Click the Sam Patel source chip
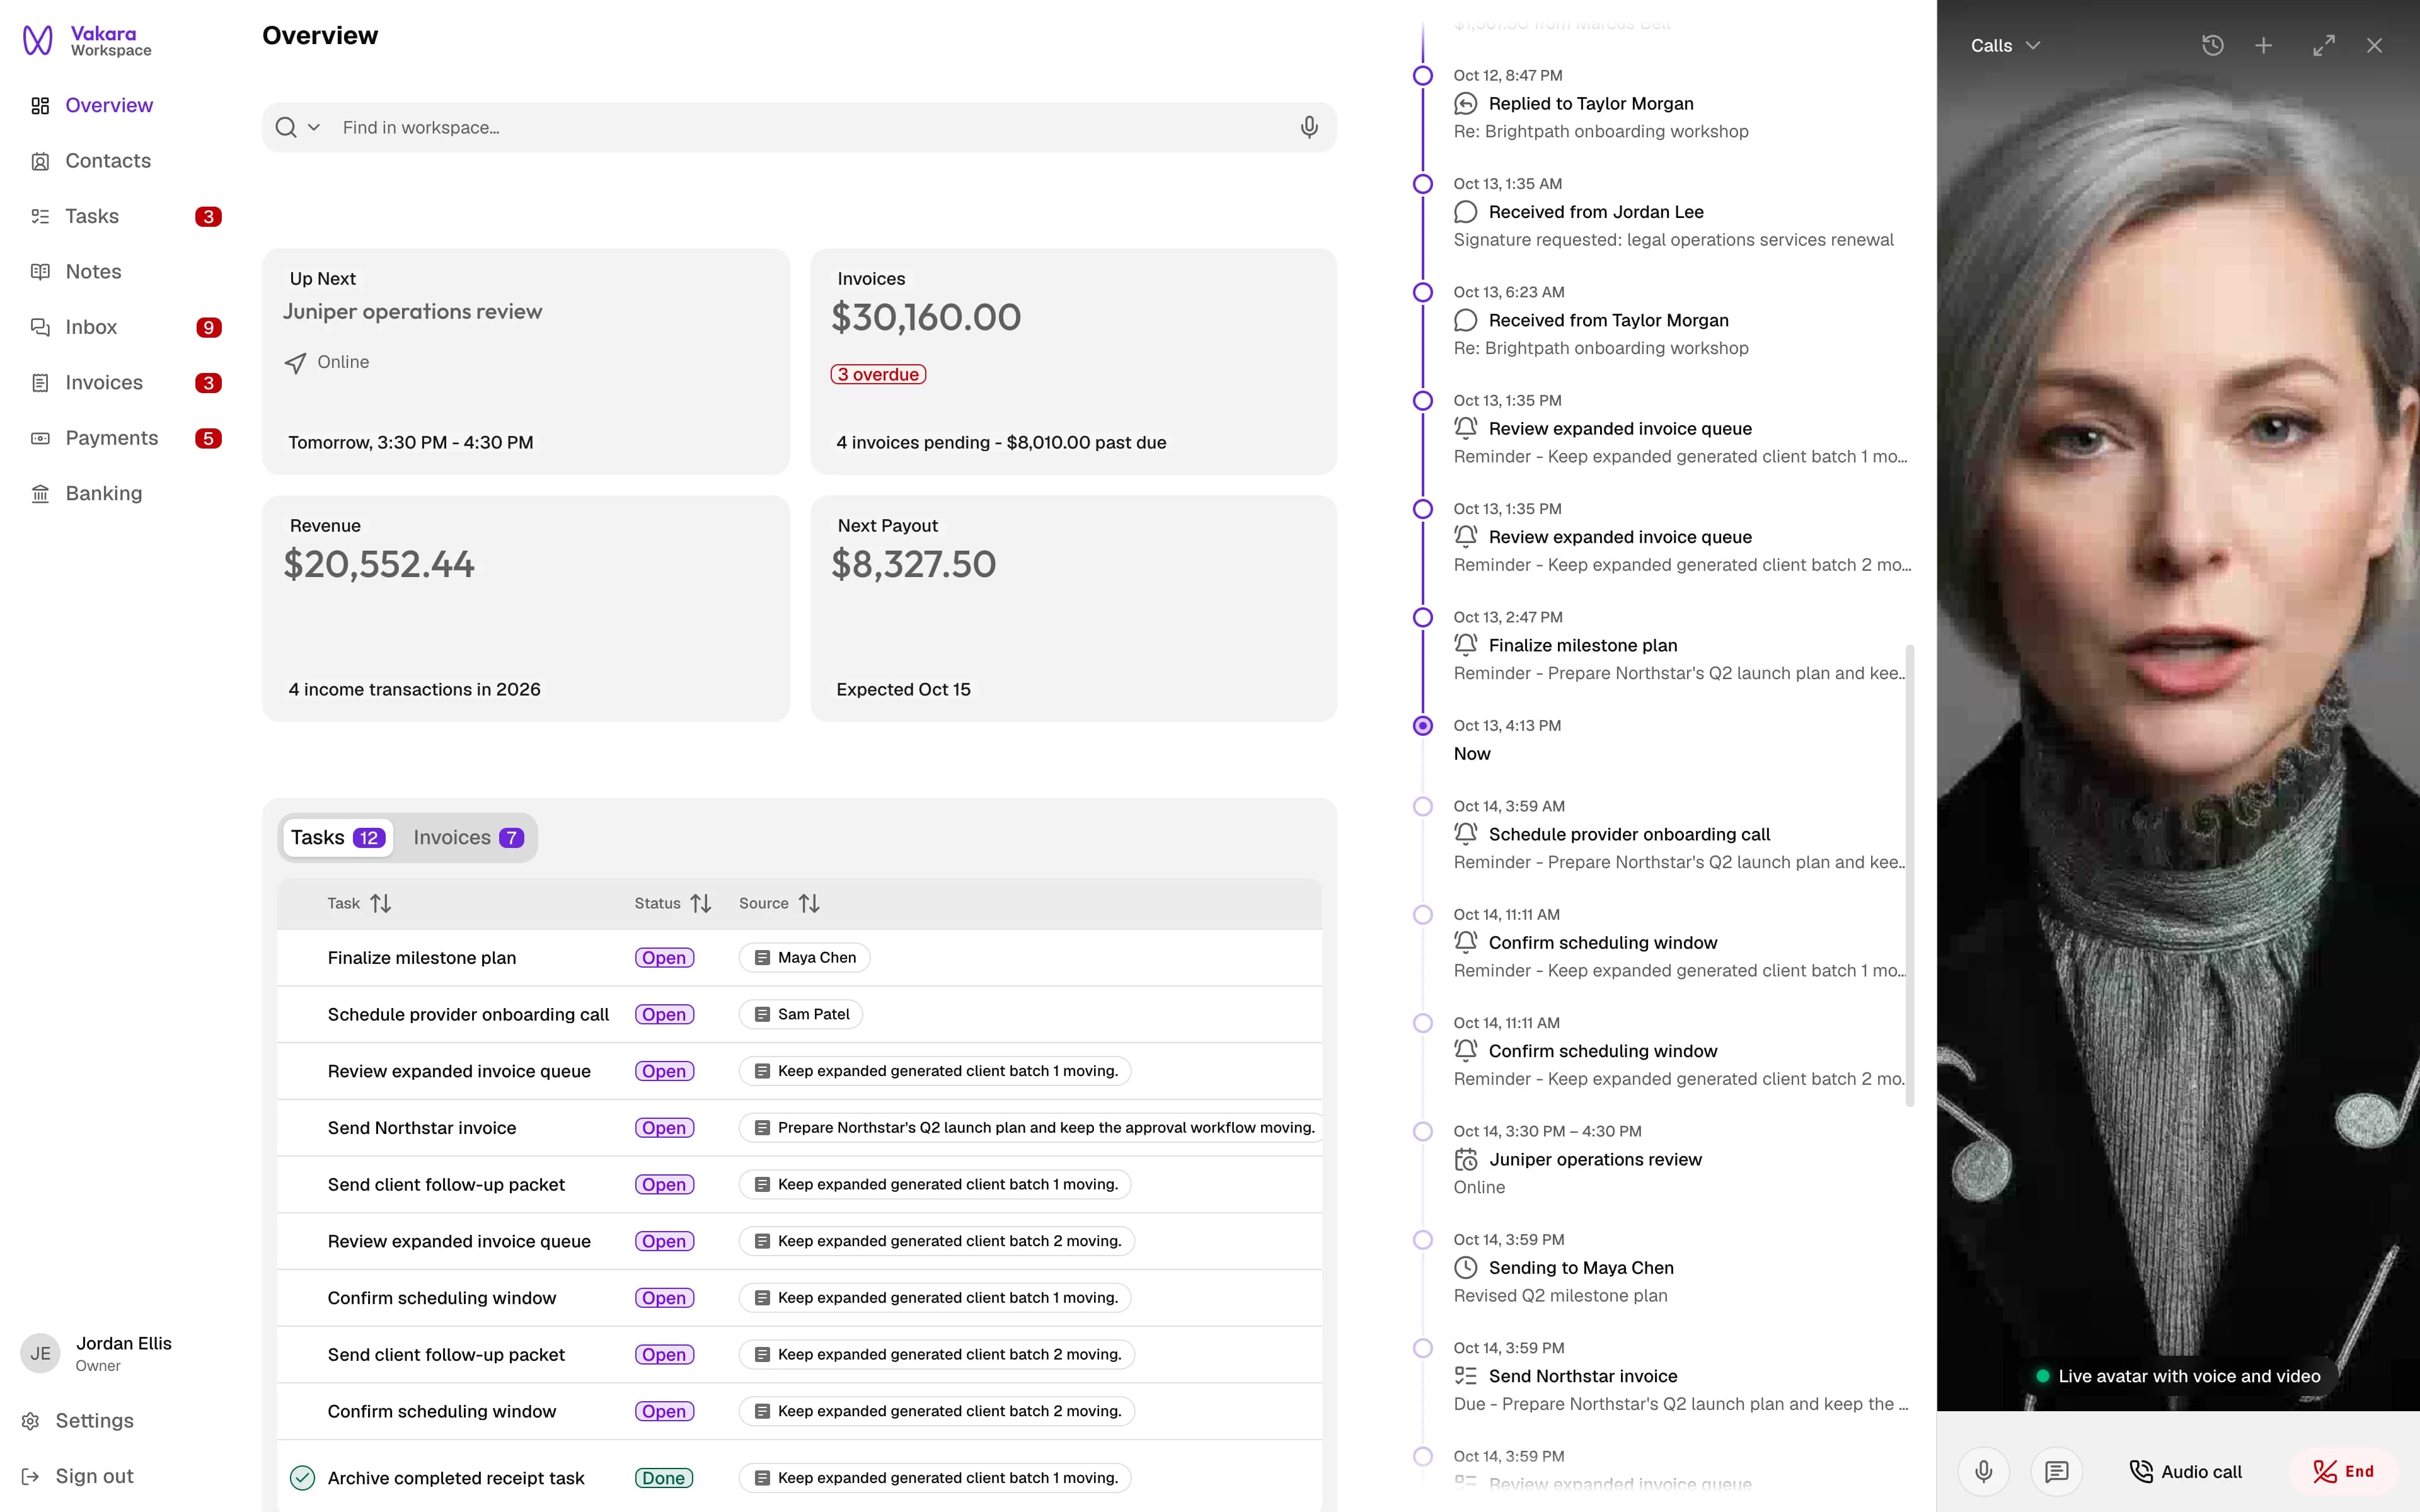Viewport: 2420px width, 1512px height. click(801, 1014)
